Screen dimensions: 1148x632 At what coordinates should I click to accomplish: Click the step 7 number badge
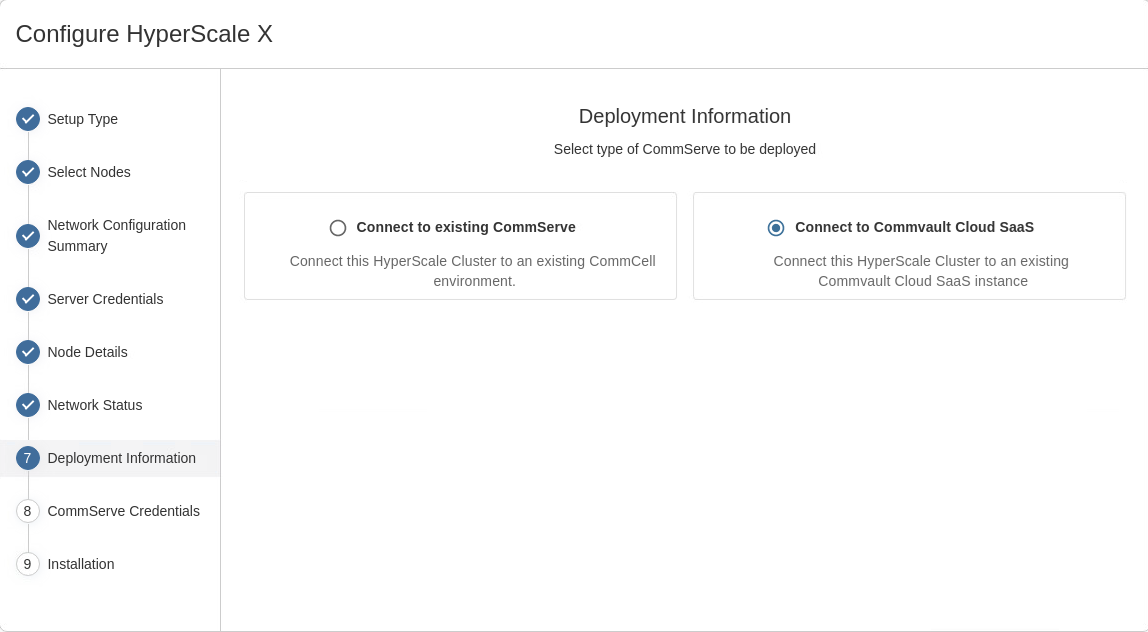[28, 458]
